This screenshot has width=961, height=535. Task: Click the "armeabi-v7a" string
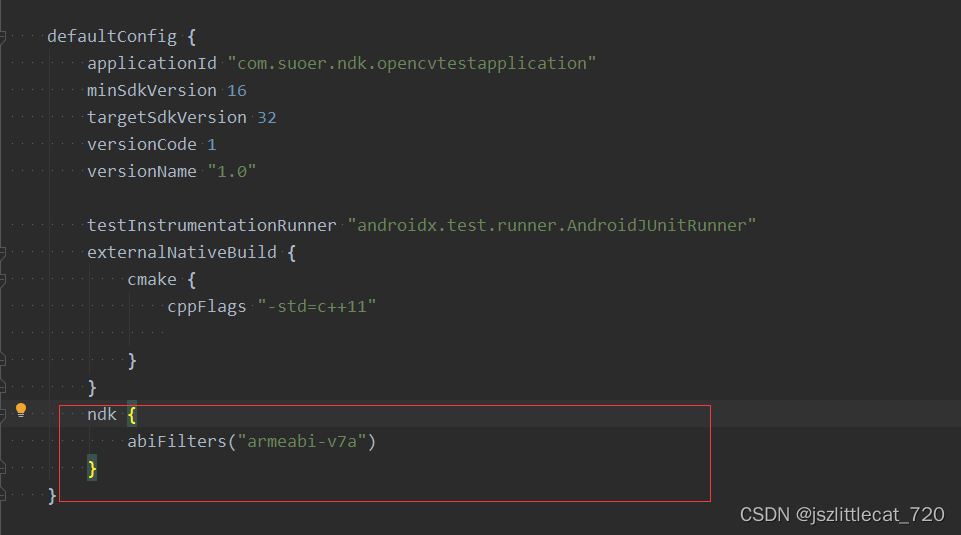tap(302, 441)
